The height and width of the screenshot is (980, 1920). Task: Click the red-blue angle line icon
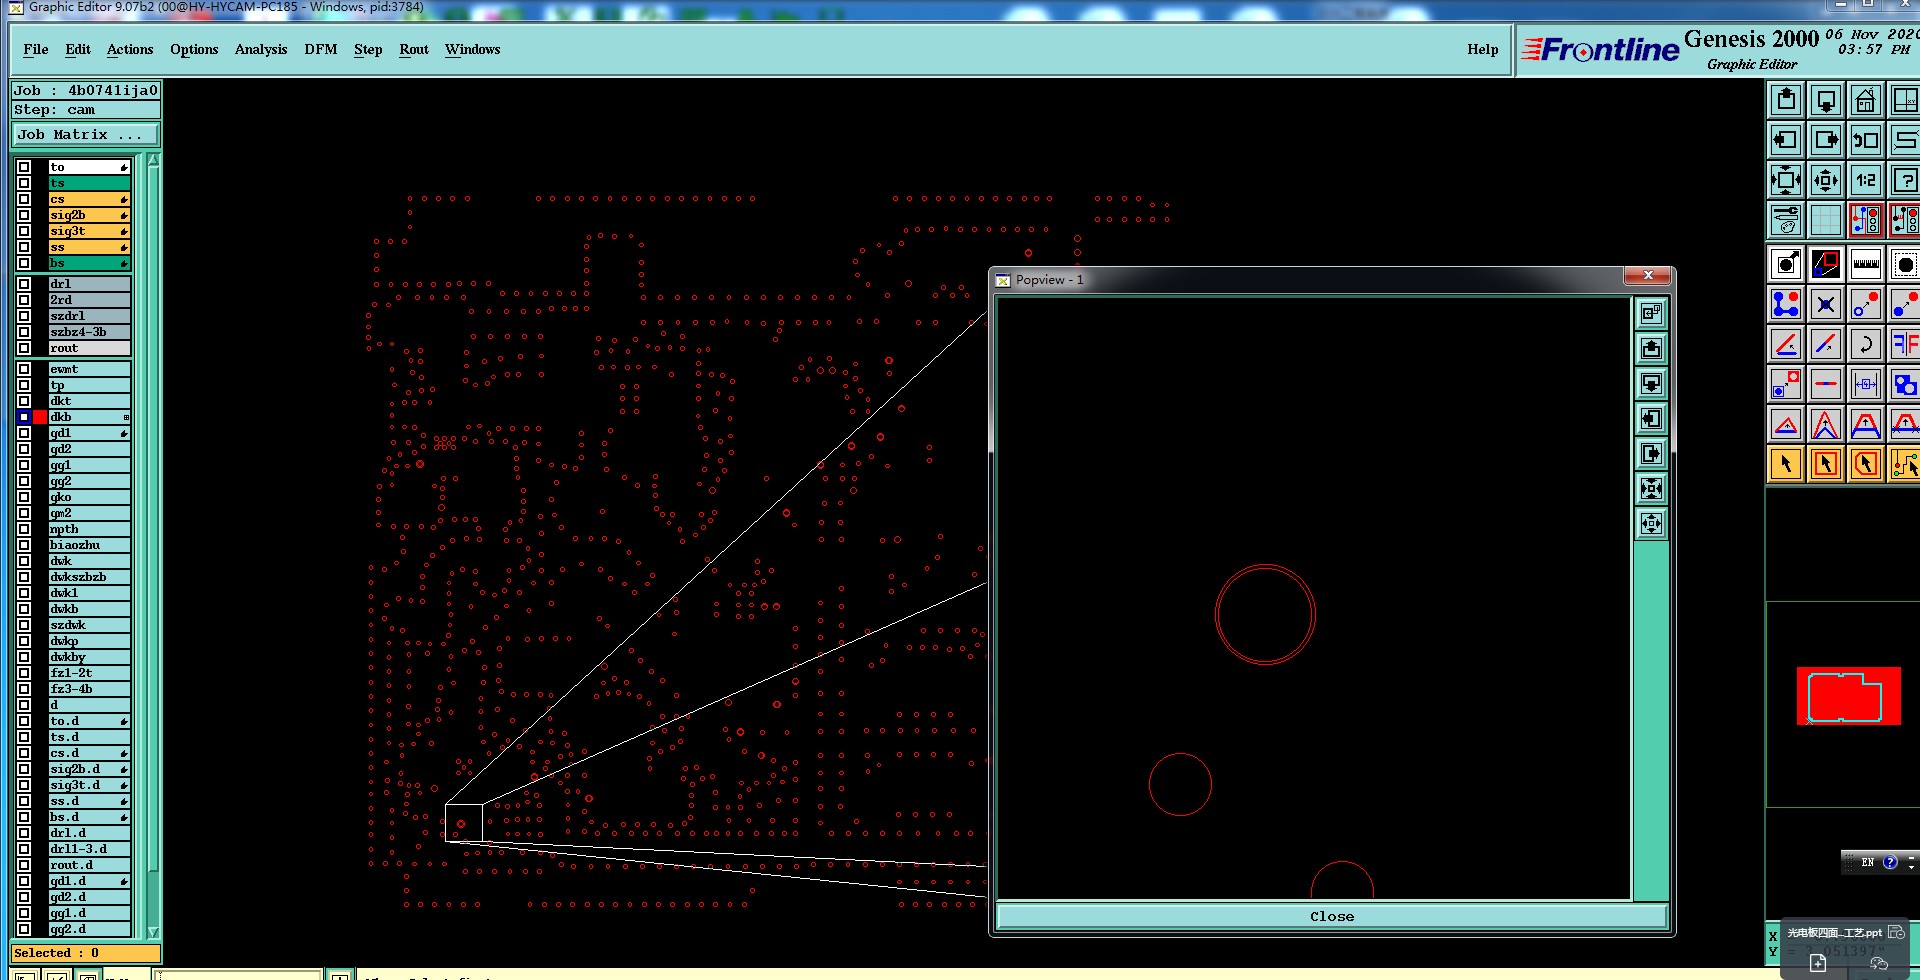[x=1786, y=344]
